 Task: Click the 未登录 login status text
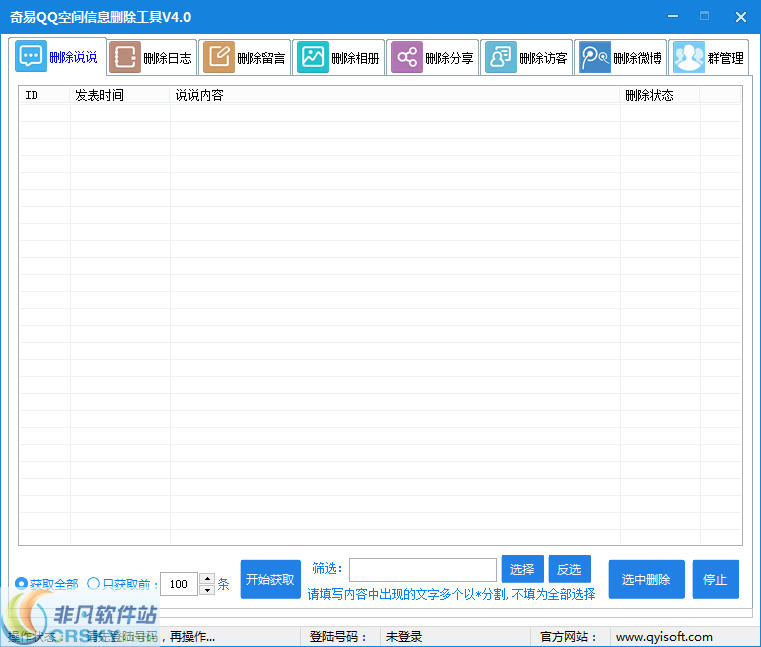404,636
